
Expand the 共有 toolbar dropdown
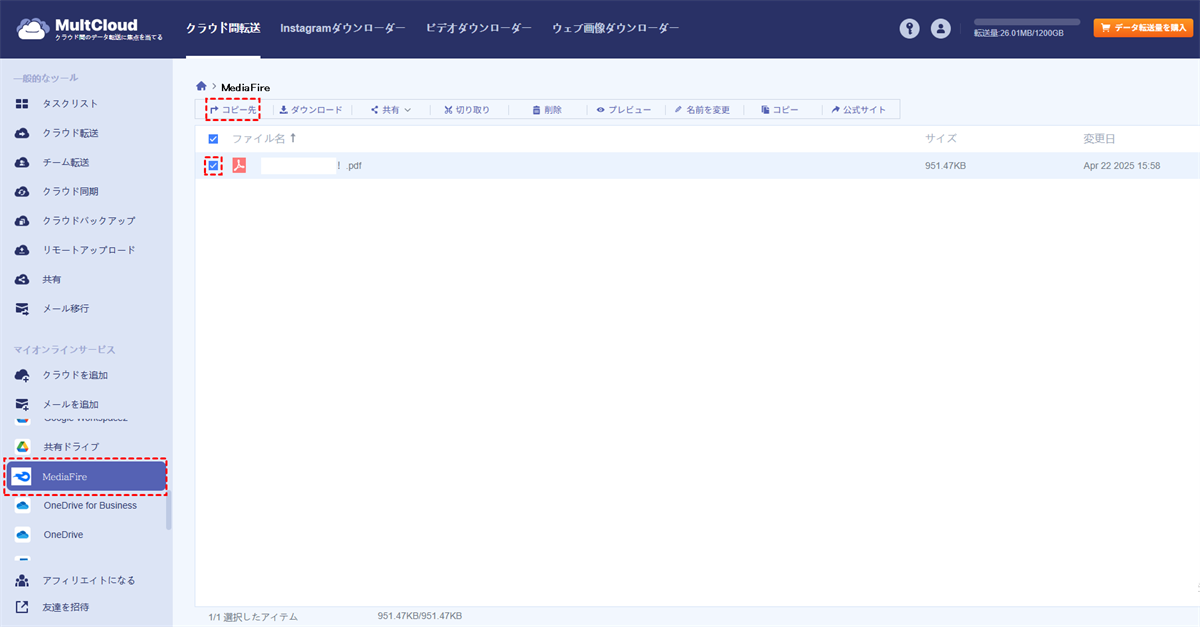click(x=391, y=110)
